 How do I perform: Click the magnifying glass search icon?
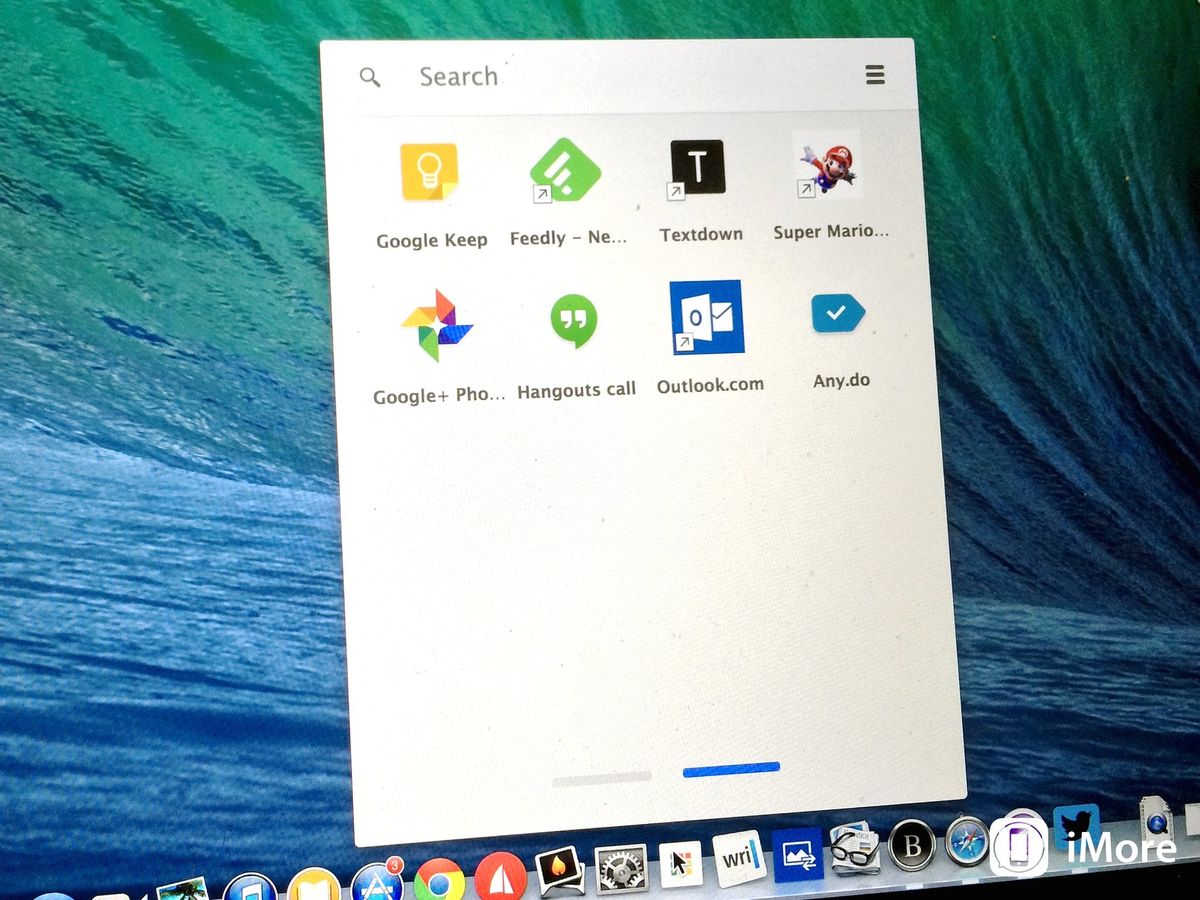coord(370,76)
